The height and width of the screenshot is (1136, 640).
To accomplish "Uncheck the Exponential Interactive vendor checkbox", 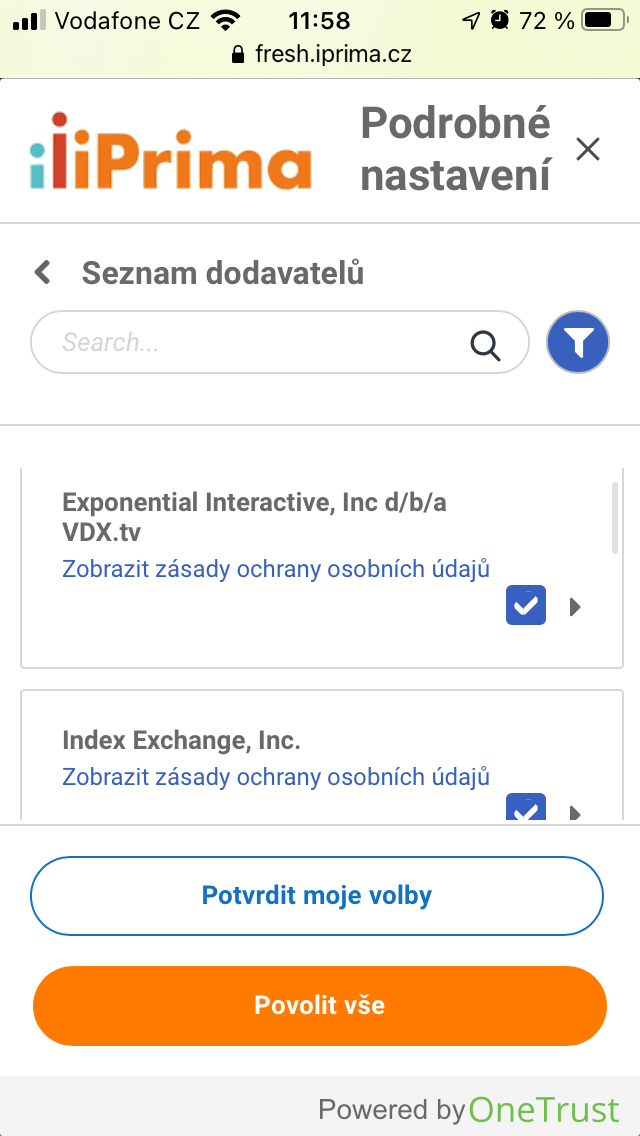I will coord(526,606).
